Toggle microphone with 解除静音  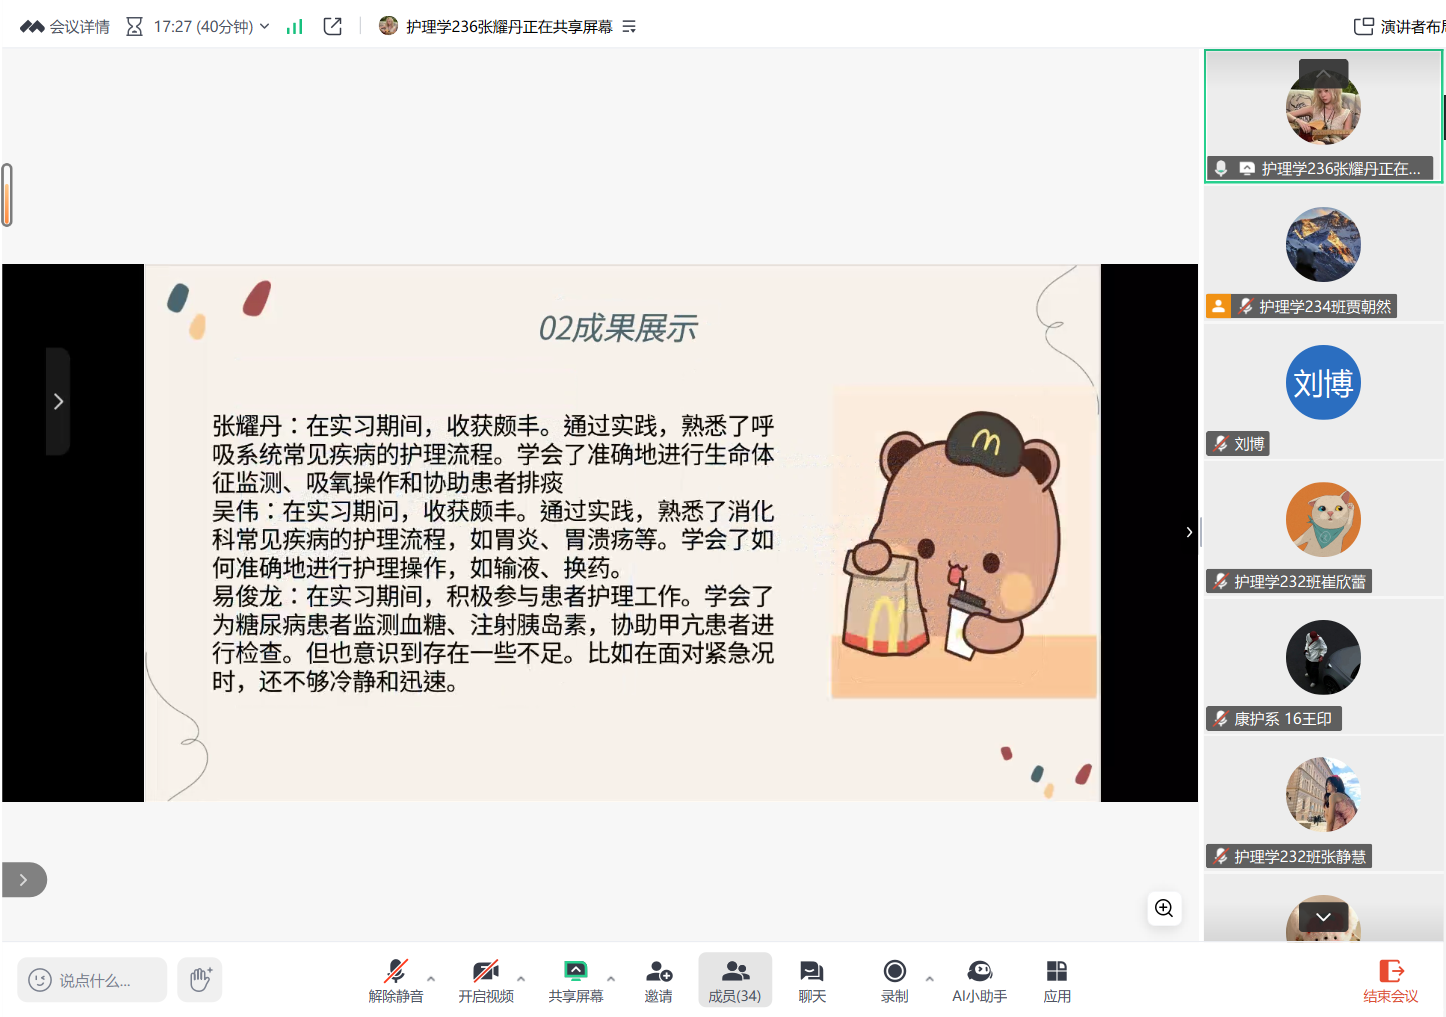(396, 980)
